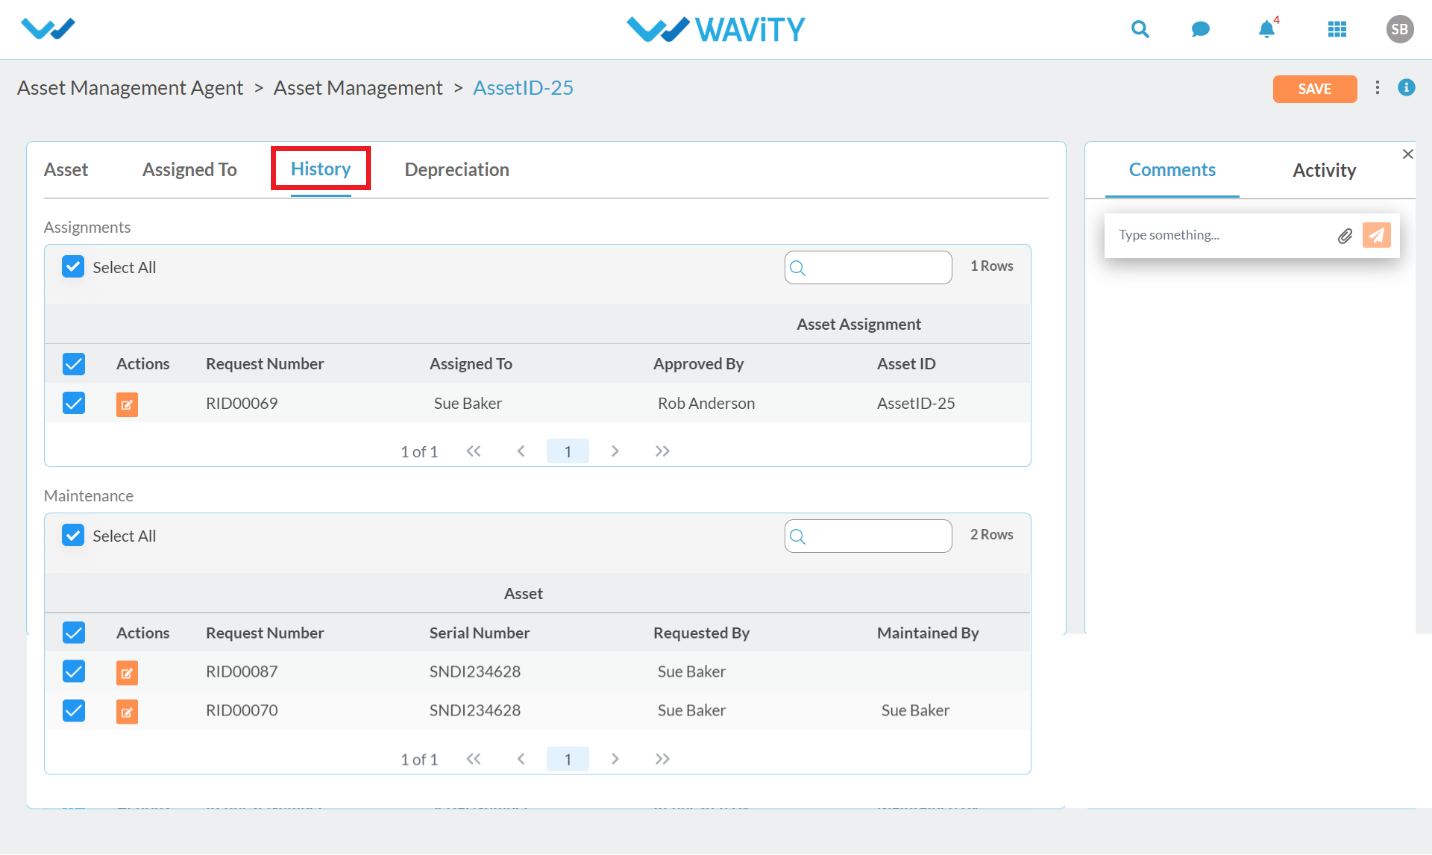Screen dimensions: 1432x855
Task: Click the orange SAVE button
Action: point(1315,89)
